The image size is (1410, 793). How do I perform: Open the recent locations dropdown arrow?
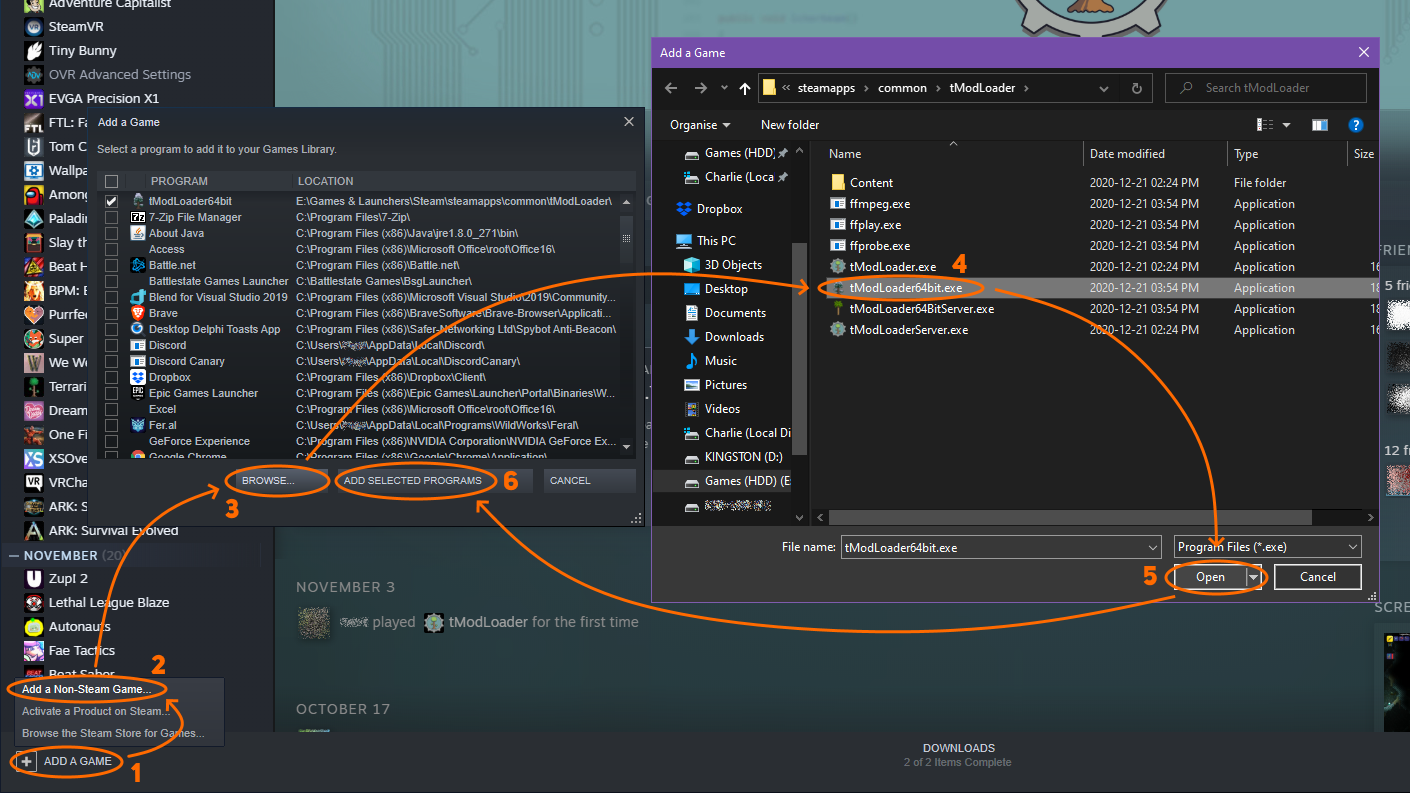pos(724,88)
